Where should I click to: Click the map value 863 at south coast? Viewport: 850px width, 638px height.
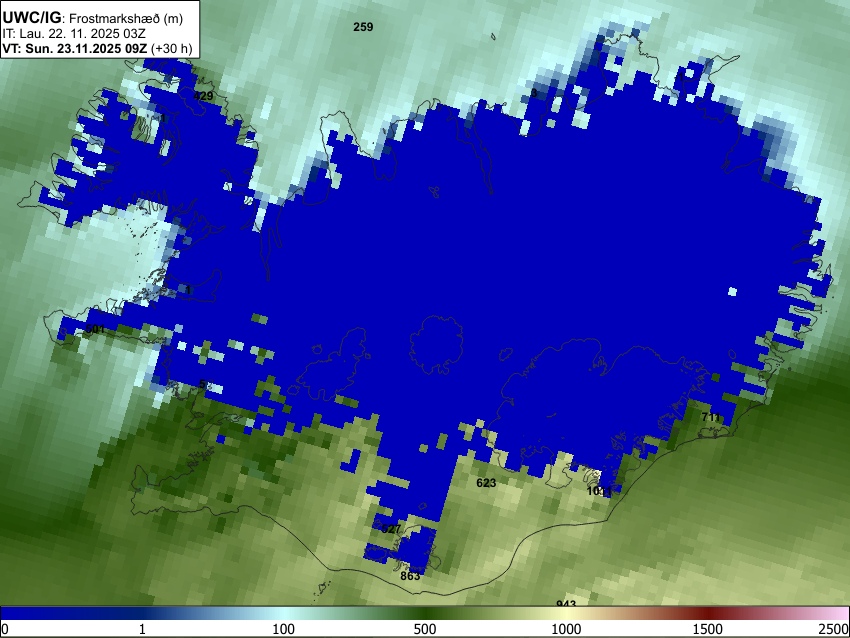point(410,576)
